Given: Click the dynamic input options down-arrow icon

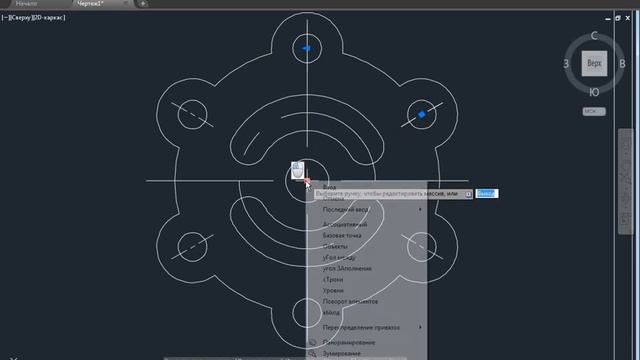Looking at the screenshot, I should coord(468,194).
